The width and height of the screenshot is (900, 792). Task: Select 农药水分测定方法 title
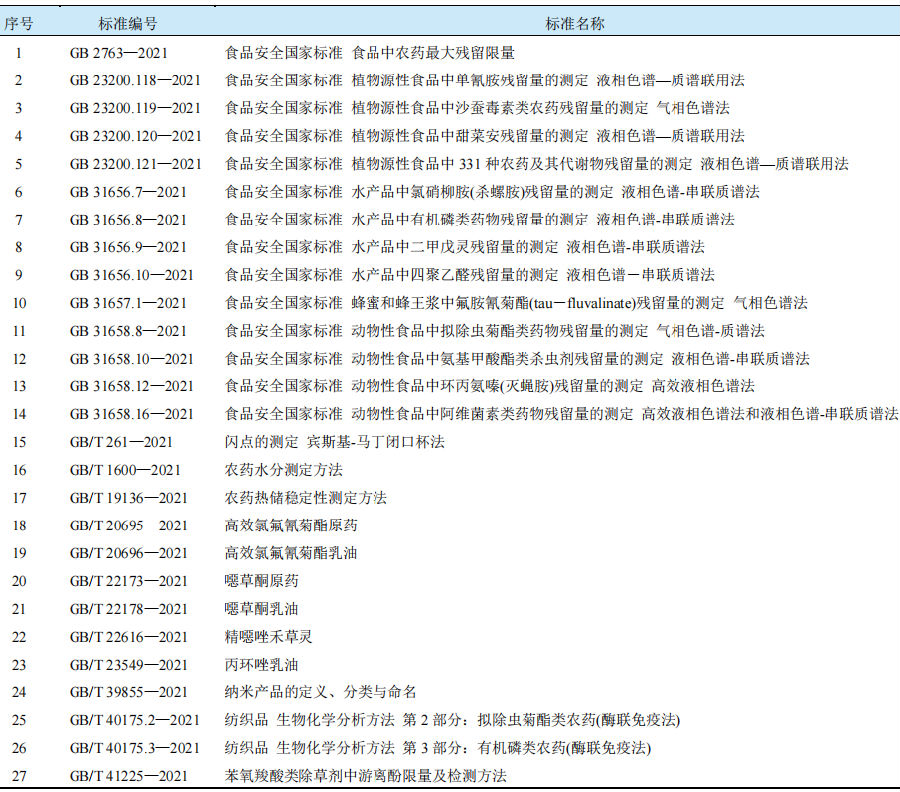coord(284,470)
